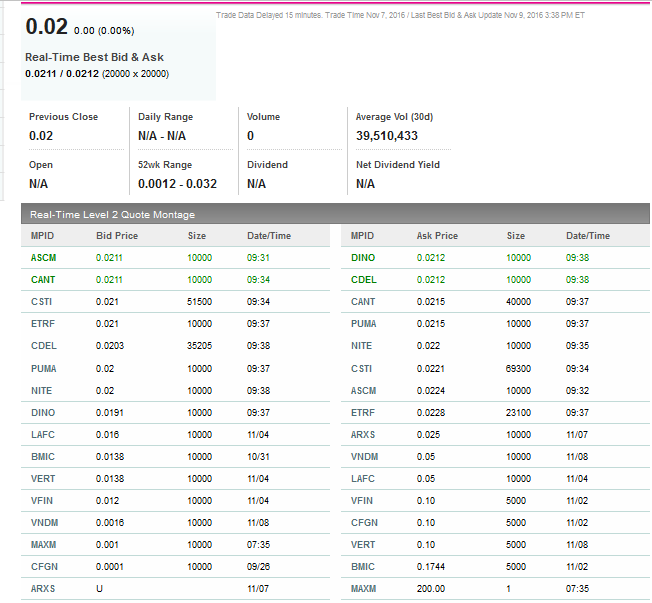
Task: Click the 52wk Range value 0.0012 - 0.032
Action: click(177, 184)
